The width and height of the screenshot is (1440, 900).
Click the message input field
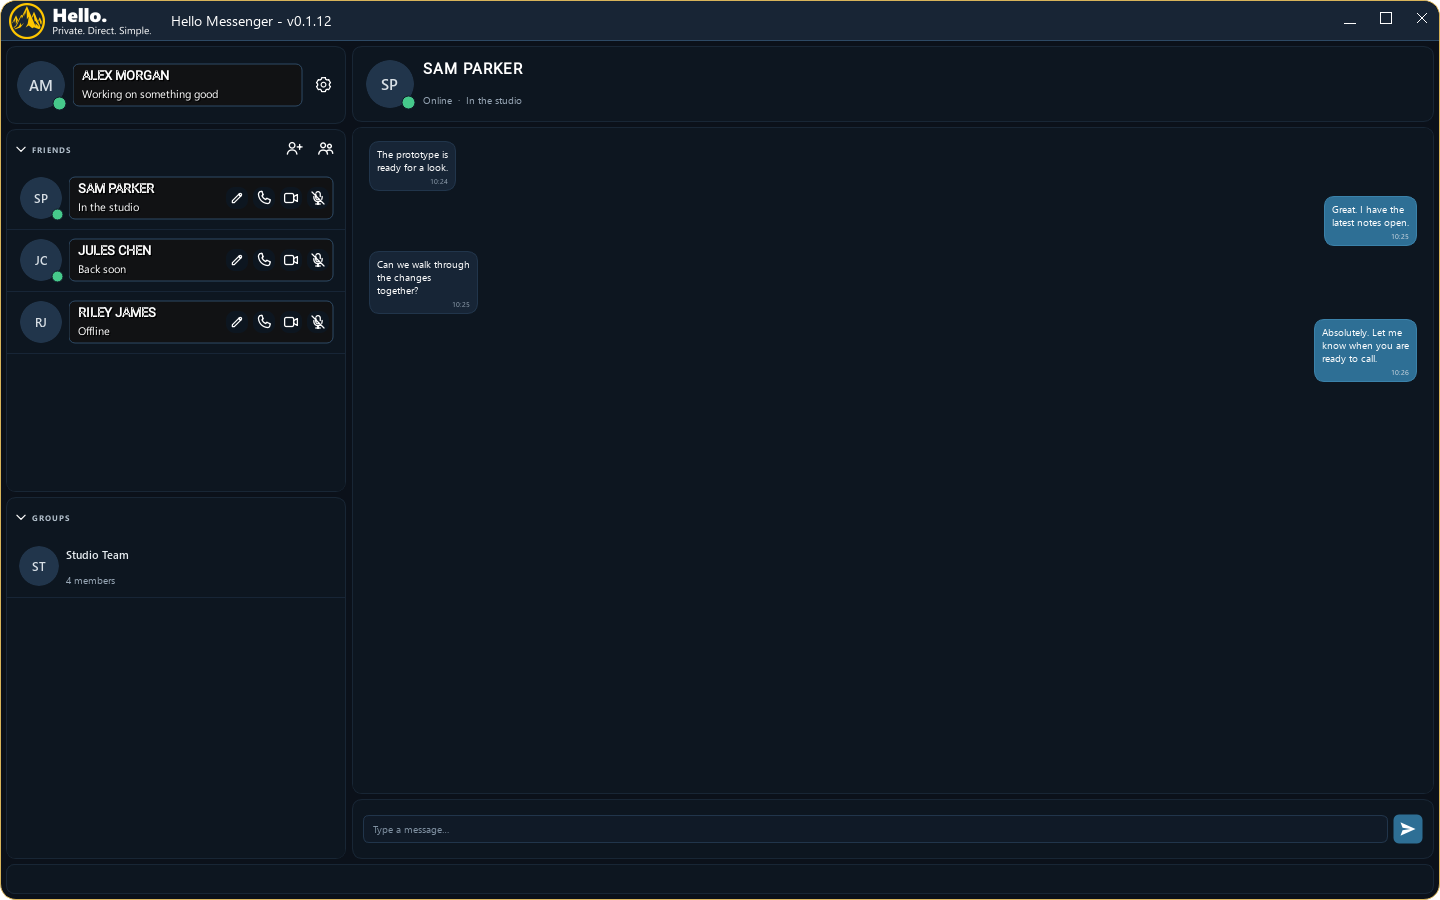tap(875, 829)
